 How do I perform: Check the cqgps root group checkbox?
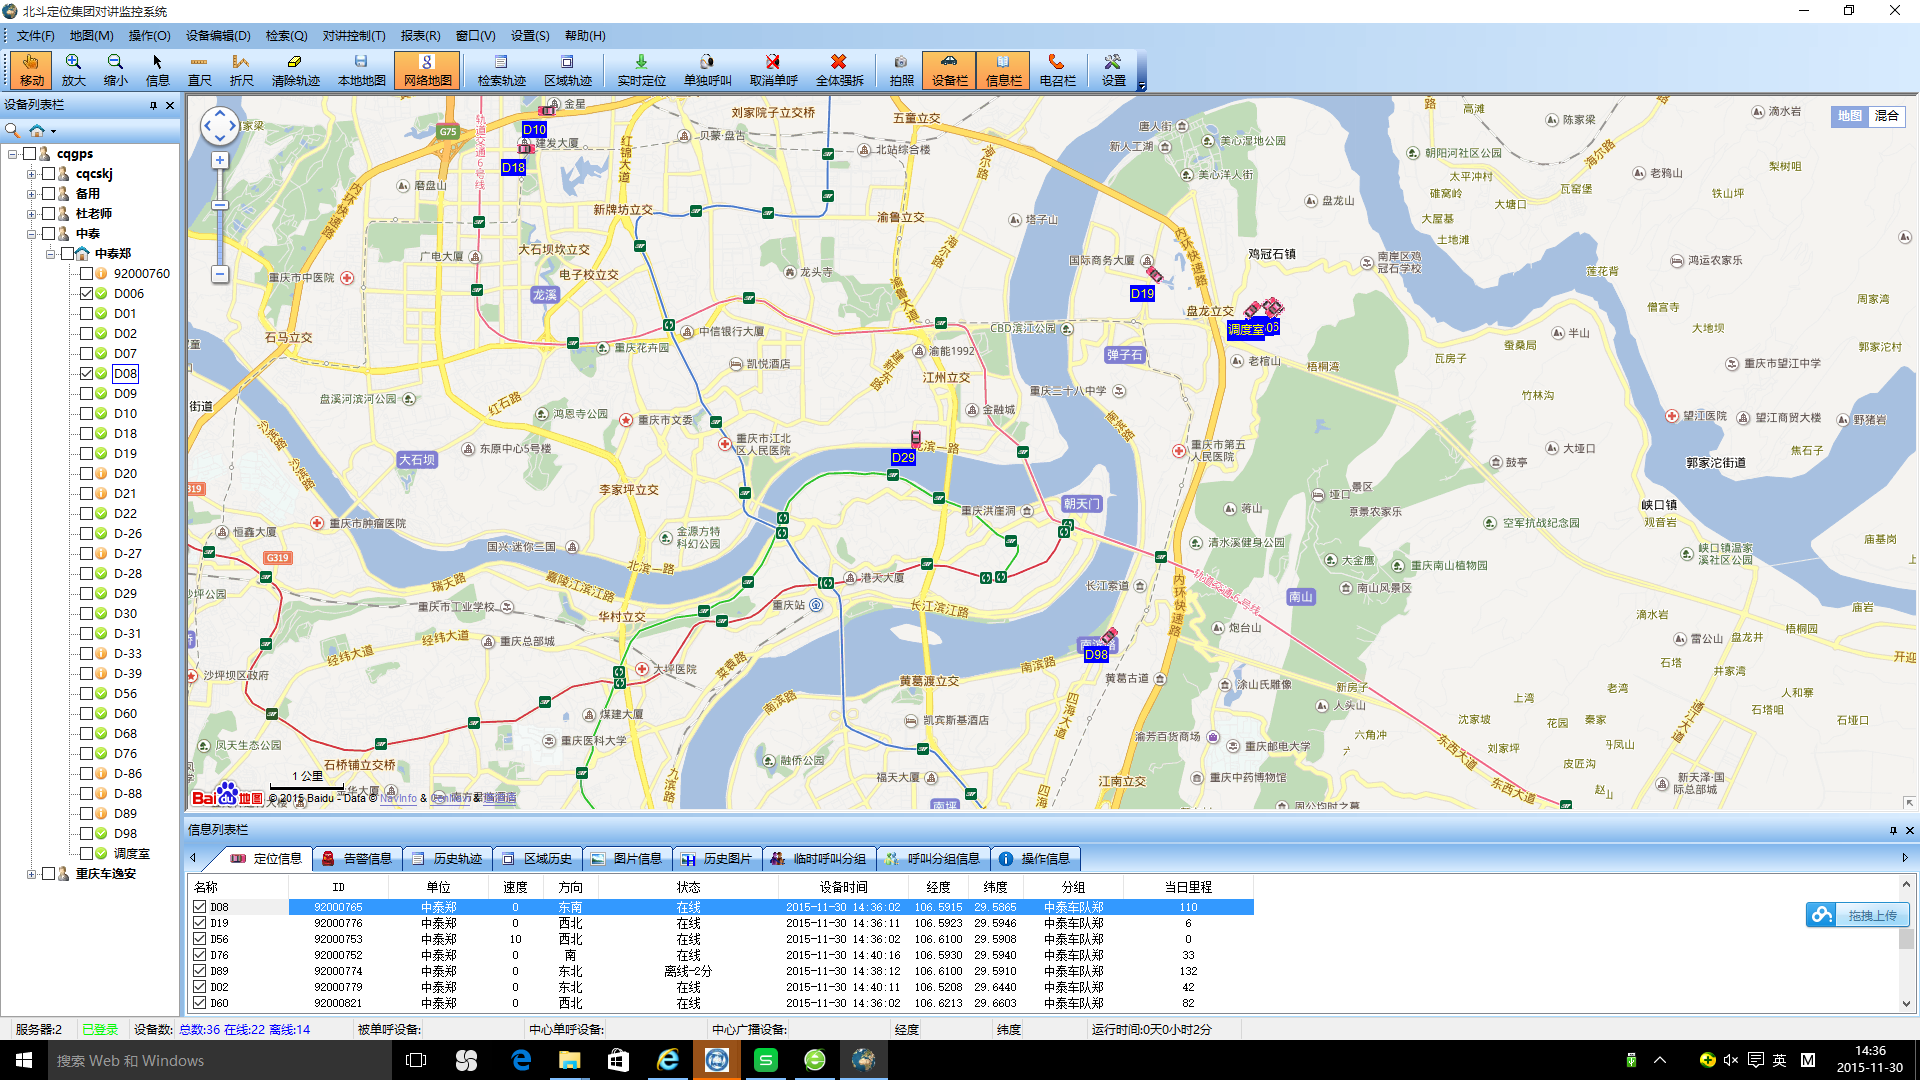[x=29, y=153]
